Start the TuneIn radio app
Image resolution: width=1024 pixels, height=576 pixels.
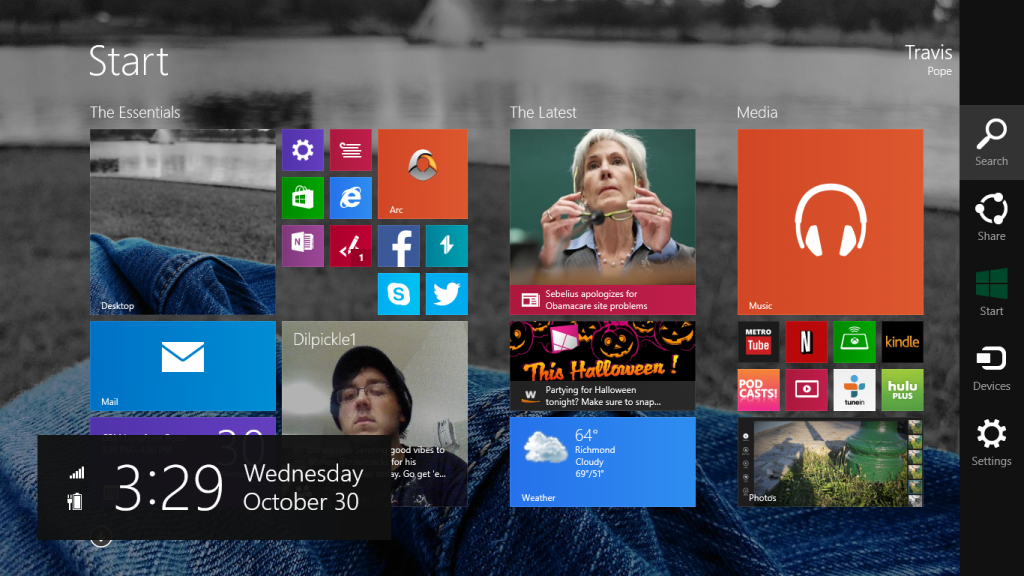click(x=854, y=390)
